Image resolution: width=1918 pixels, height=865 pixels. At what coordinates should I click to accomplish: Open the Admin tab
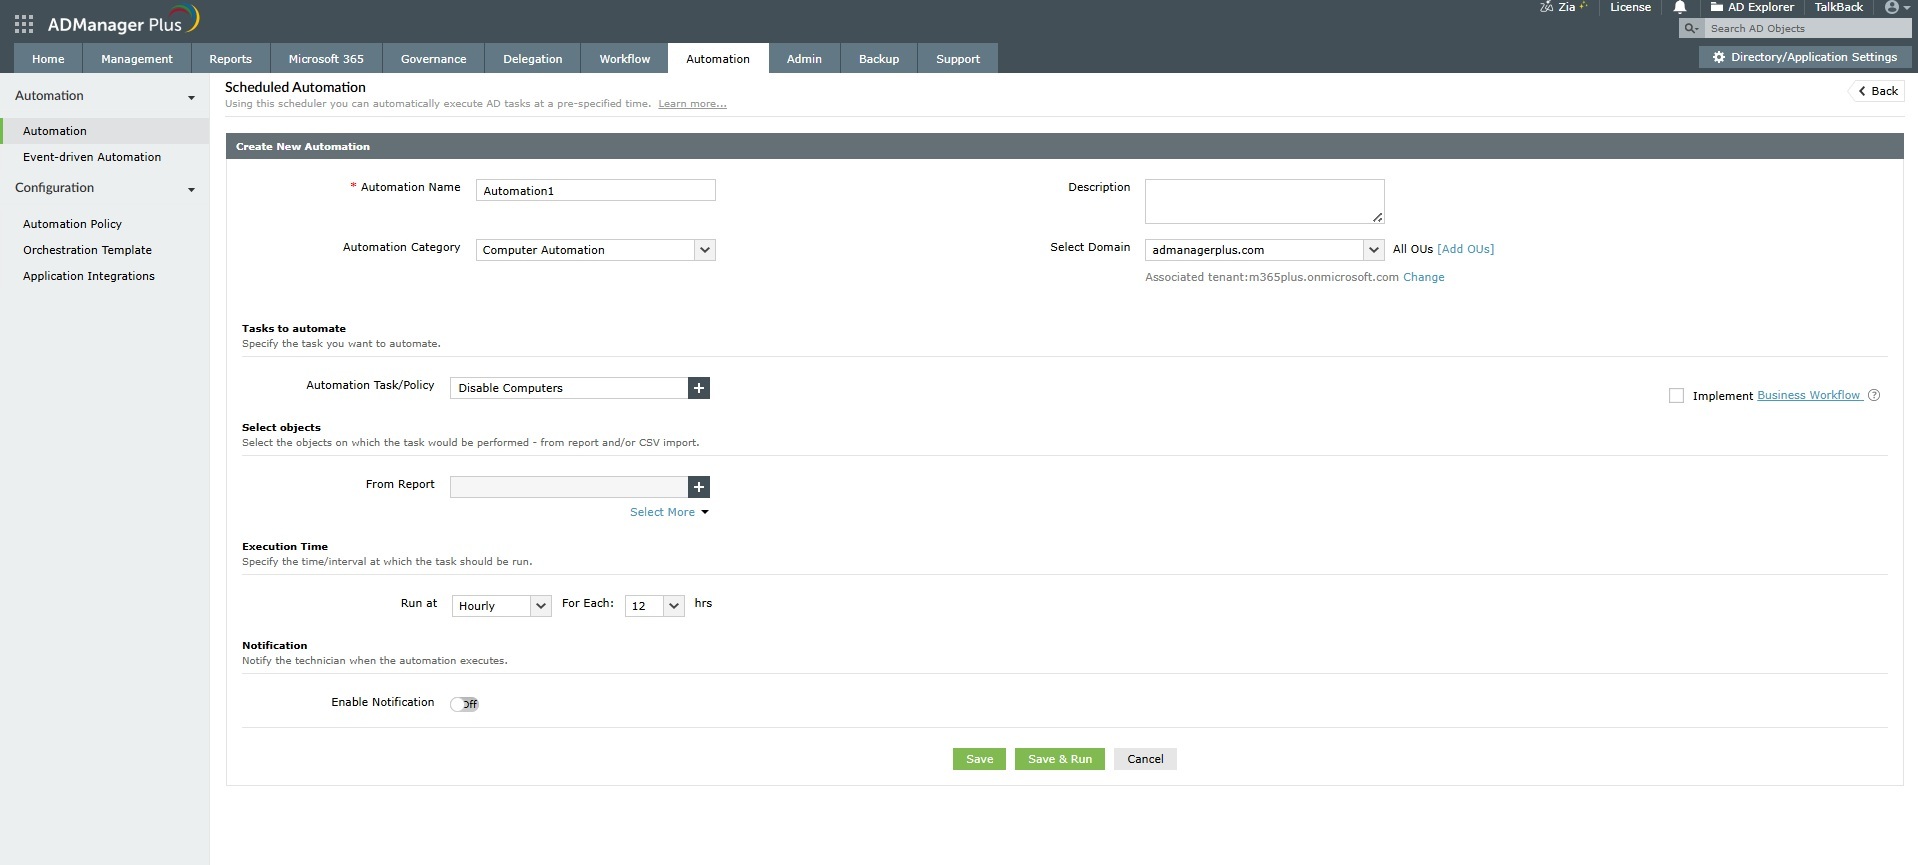[804, 59]
